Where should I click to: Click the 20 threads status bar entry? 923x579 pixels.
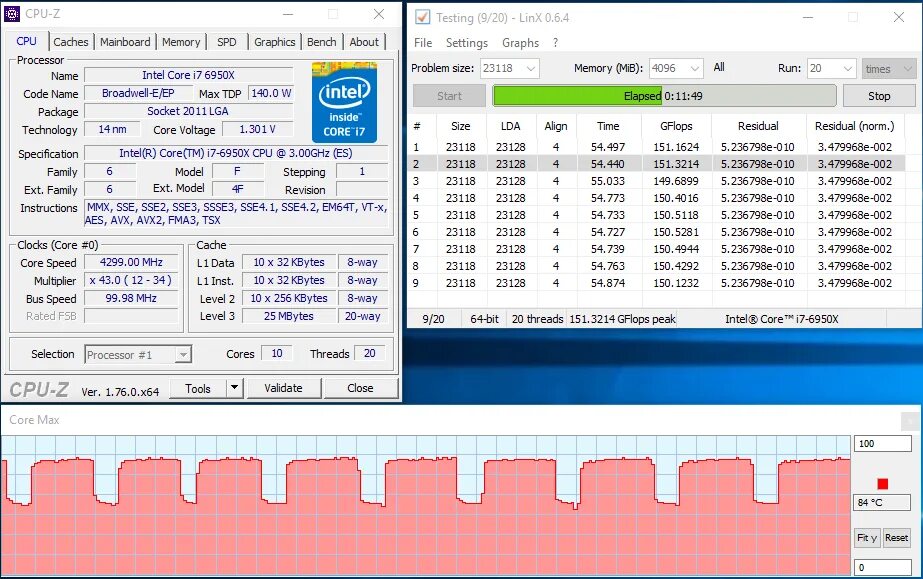point(537,320)
